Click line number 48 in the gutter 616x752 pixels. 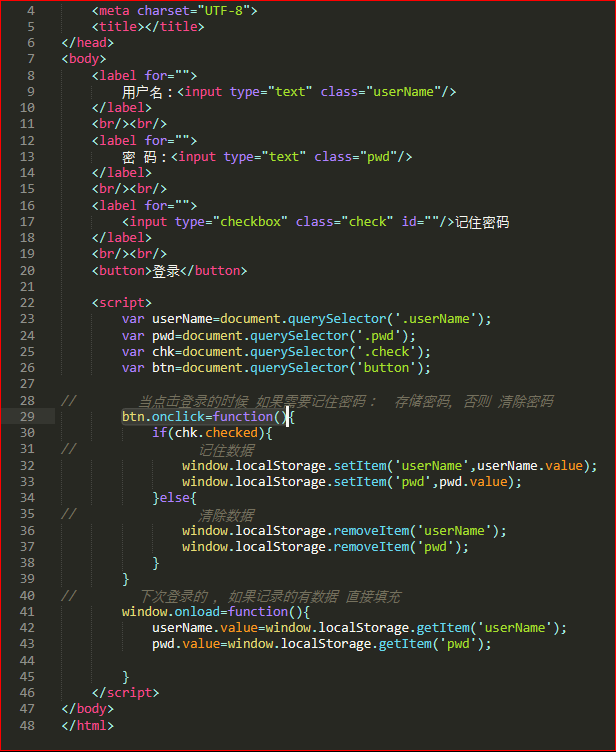point(27,725)
